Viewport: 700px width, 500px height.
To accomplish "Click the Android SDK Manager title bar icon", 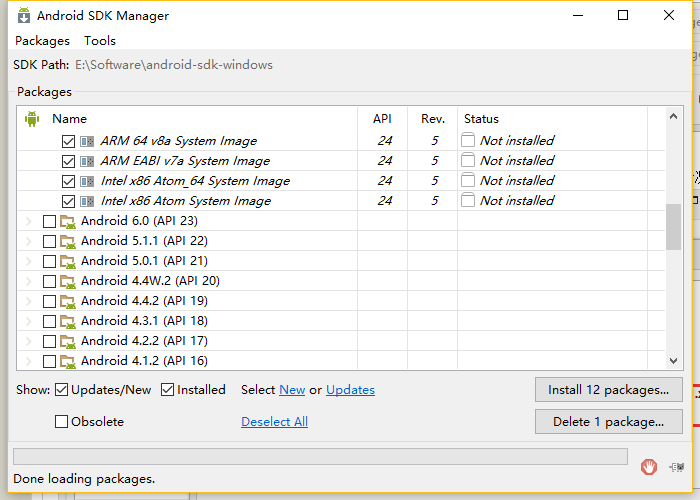I will coord(24,15).
